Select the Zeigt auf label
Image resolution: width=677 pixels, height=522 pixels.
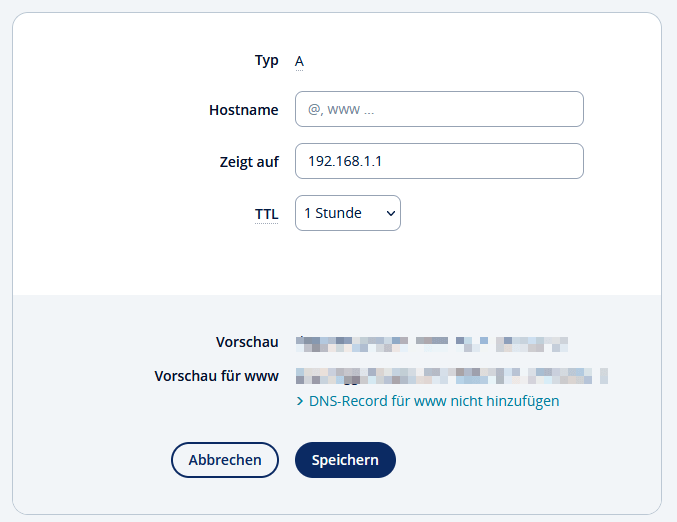pyautogui.click(x=249, y=161)
